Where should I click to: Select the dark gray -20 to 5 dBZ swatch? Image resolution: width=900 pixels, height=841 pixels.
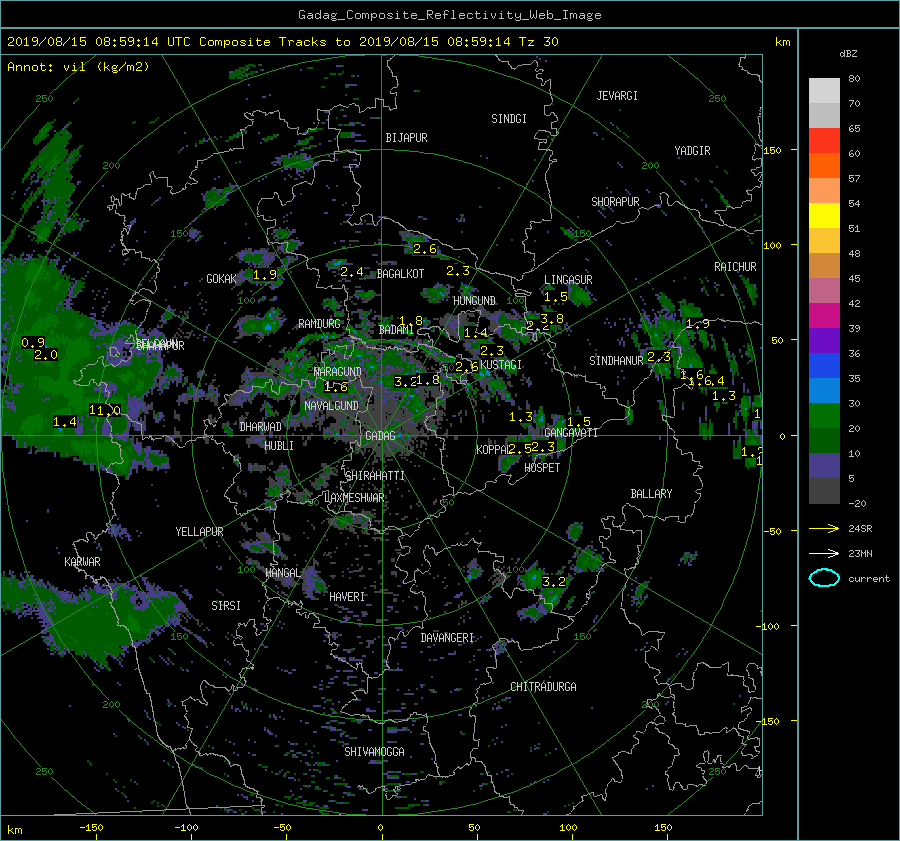point(824,491)
